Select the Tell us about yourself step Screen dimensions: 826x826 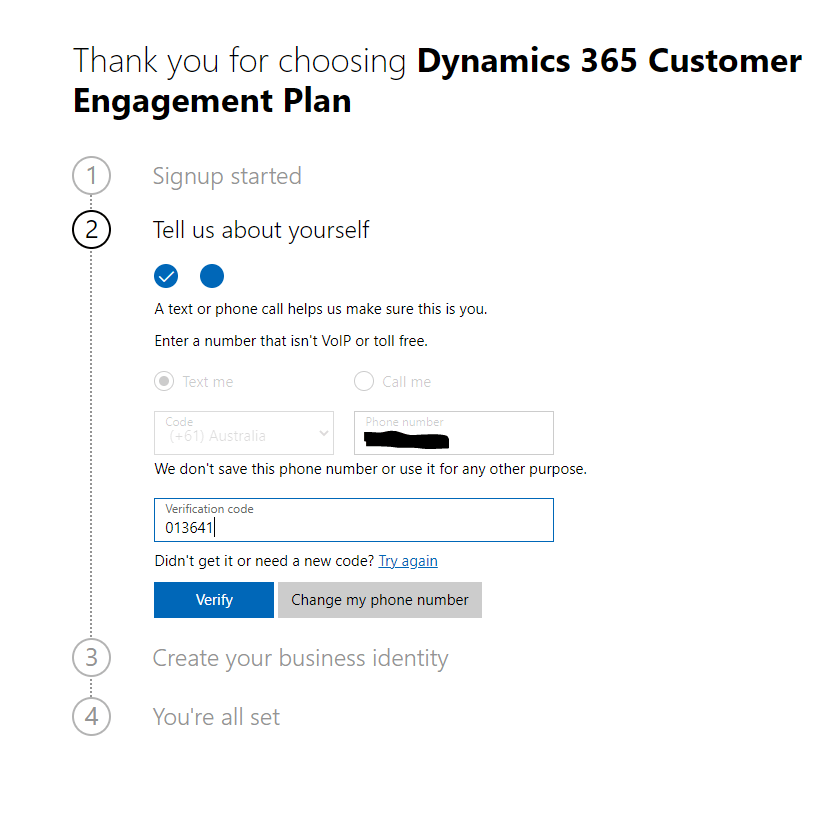(x=261, y=230)
